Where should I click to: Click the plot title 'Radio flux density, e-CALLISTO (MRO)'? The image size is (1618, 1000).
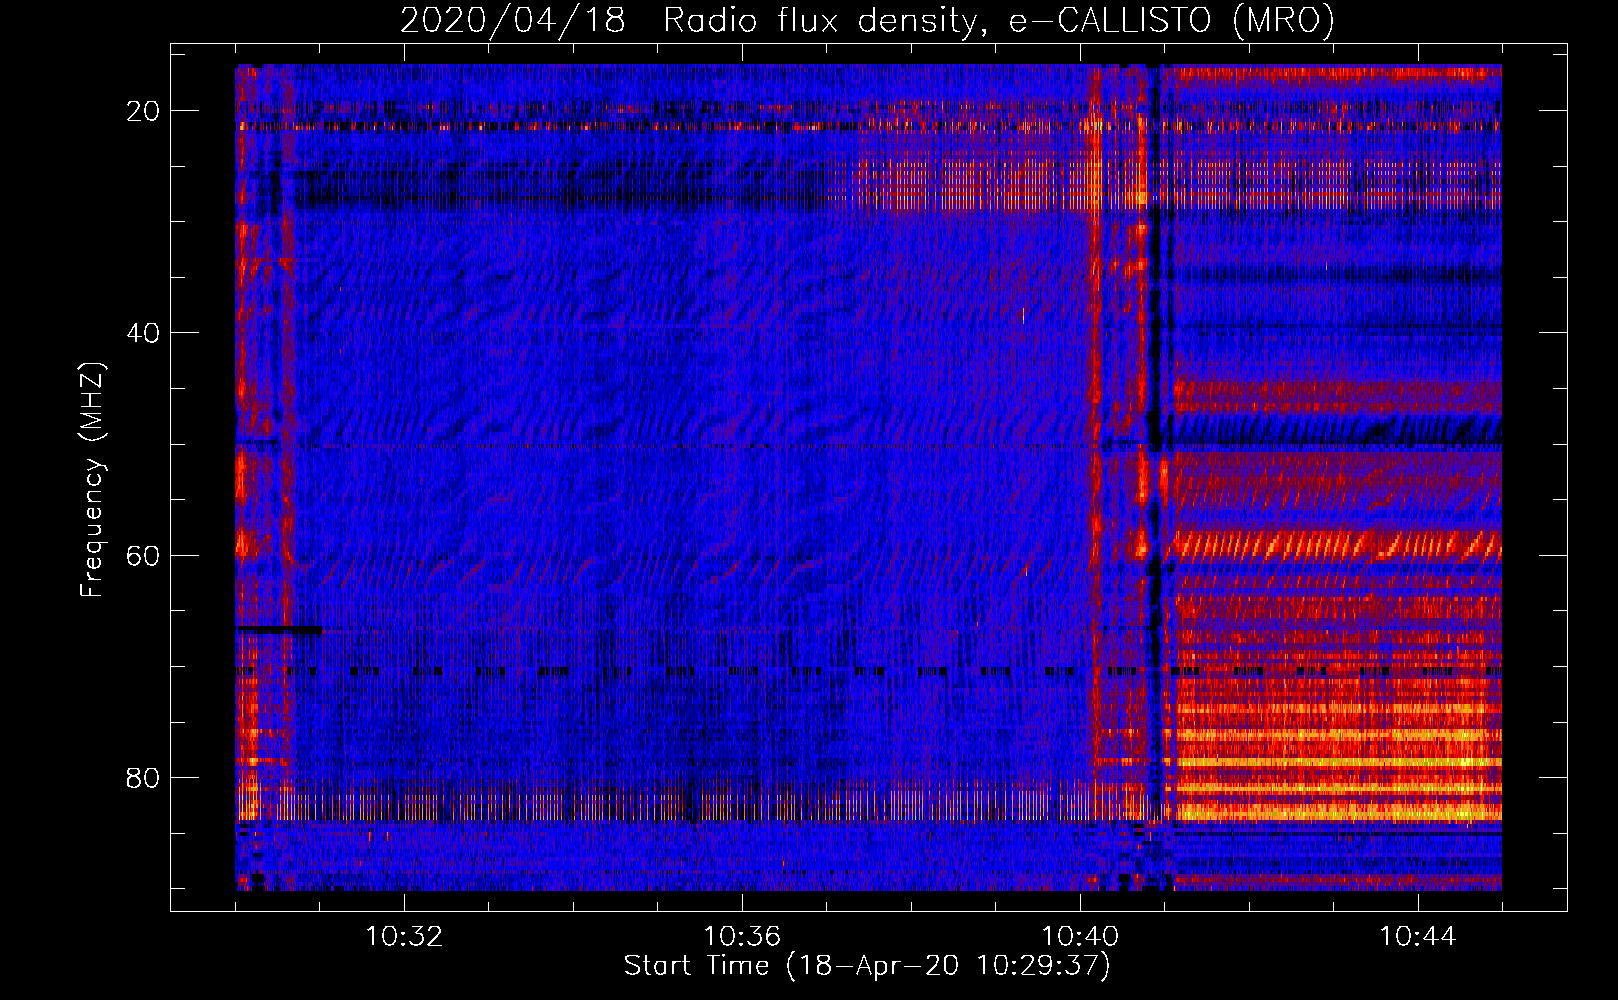(999, 20)
